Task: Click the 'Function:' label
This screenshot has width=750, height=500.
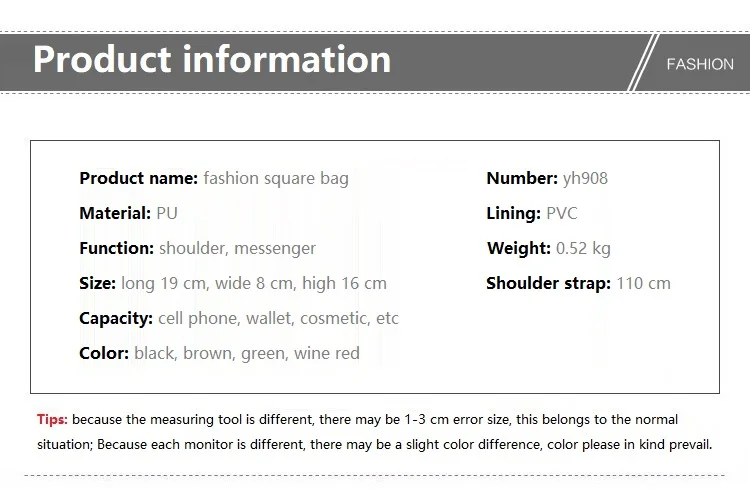Action: 117,248
